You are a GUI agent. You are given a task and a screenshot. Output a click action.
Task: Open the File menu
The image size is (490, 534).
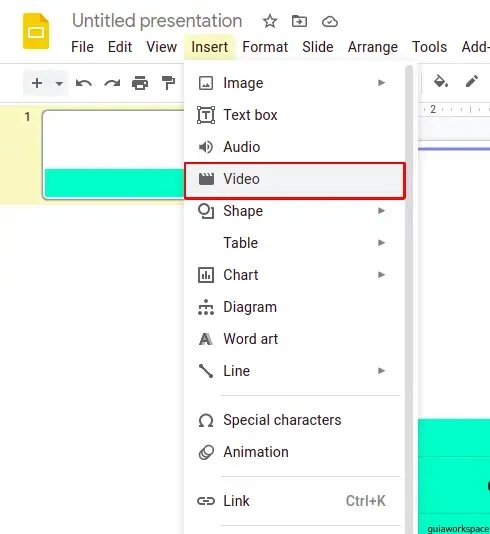(82, 47)
